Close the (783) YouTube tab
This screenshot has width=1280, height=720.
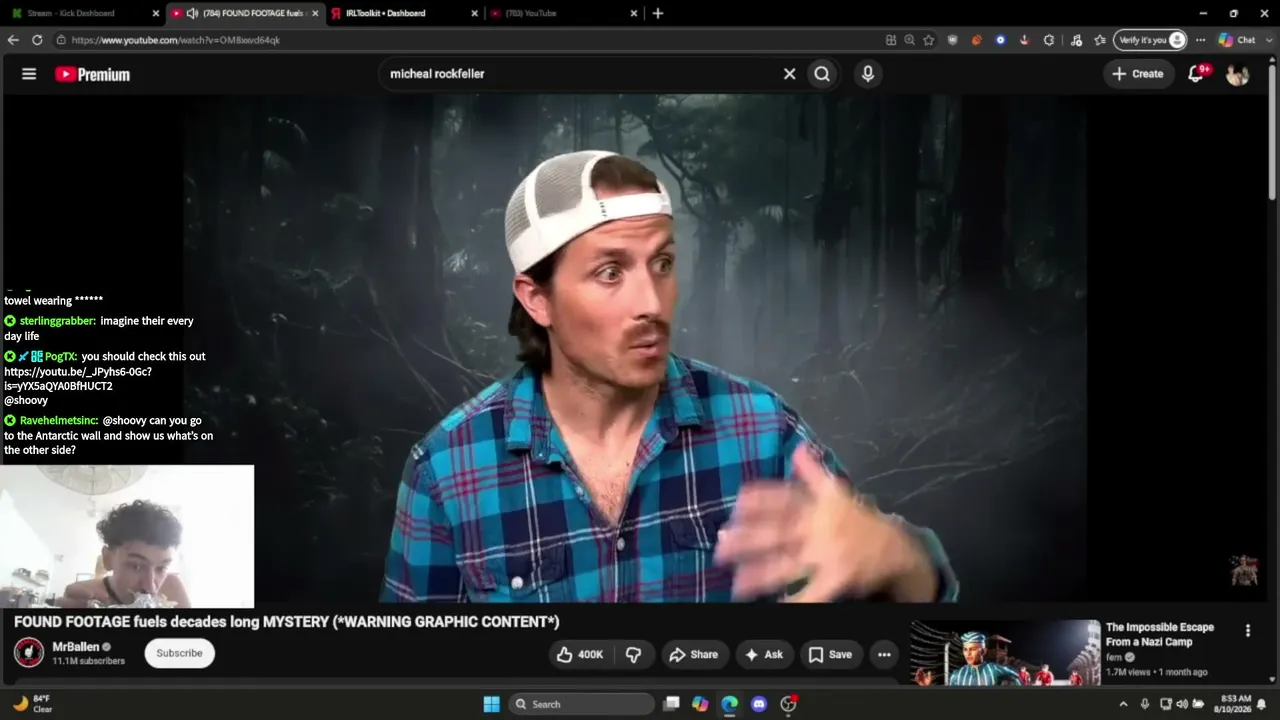(634, 13)
